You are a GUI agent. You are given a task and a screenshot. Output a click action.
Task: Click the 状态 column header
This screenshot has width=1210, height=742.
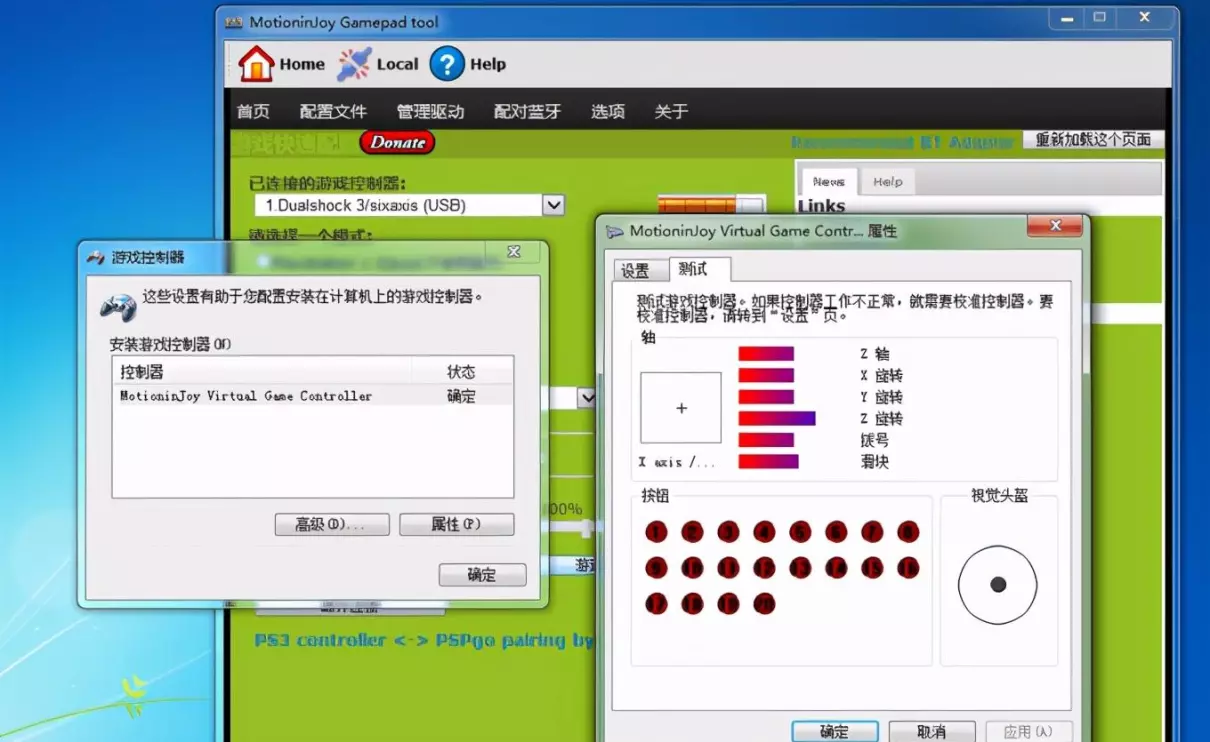tap(461, 372)
